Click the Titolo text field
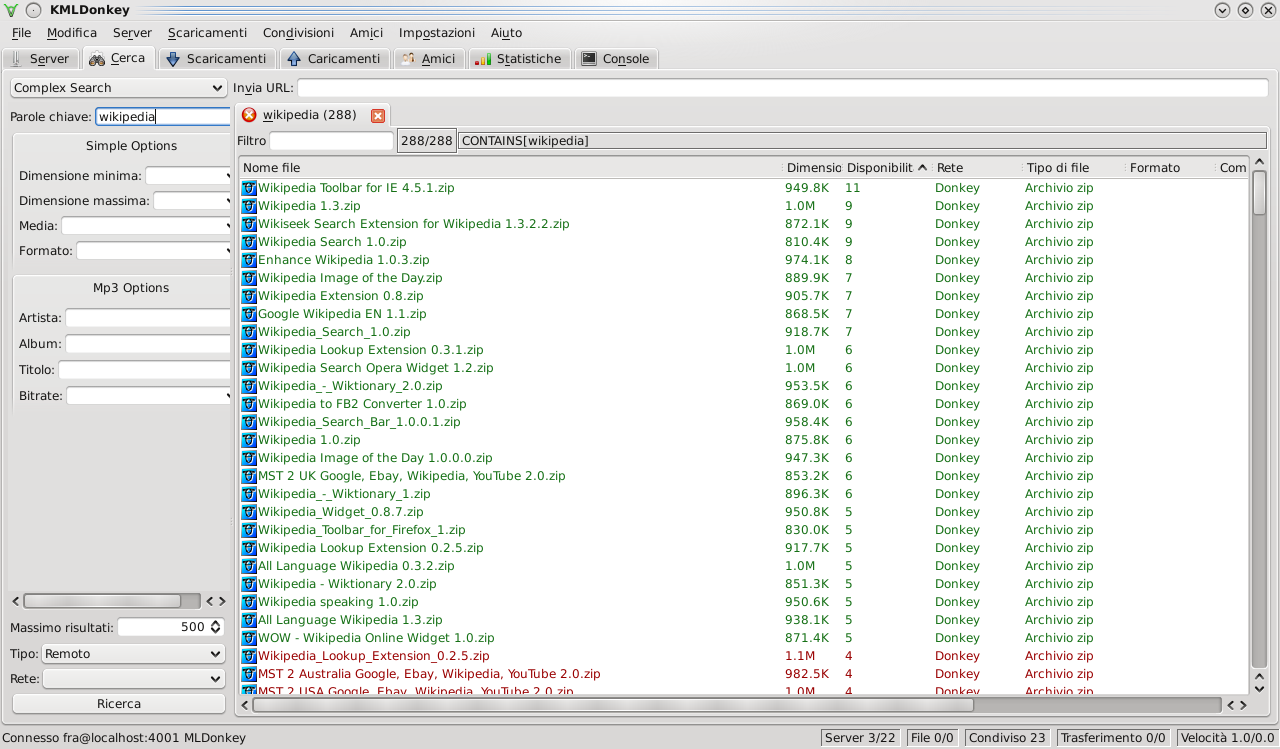Viewport: 1280px width, 749px height. (x=146, y=370)
